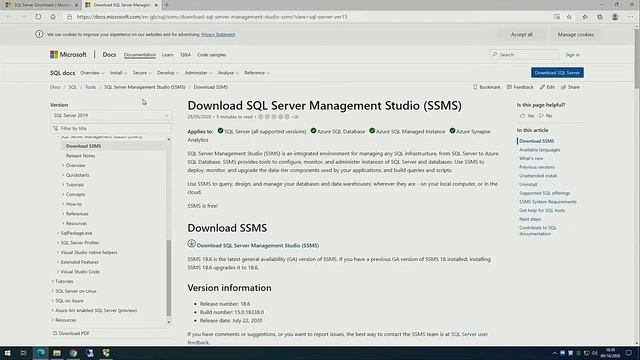640x360 pixels.
Task: Focus the docs Search field
Action: tap(524, 54)
